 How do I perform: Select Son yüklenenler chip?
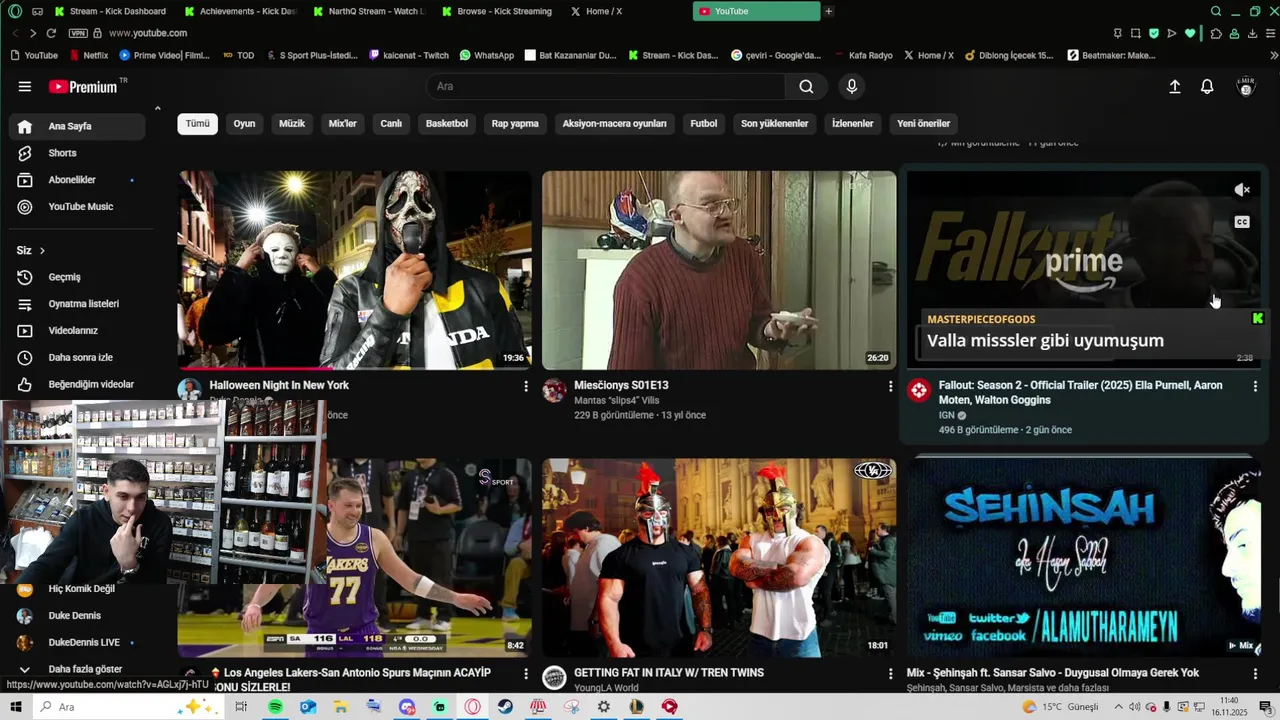click(x=774, y=124)
